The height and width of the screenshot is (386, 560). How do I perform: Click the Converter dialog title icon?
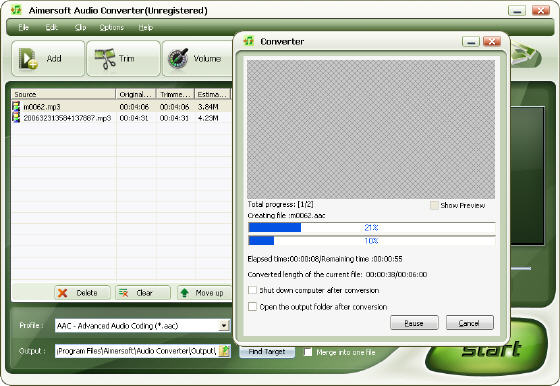pyautogui.click(x=248, y=41)
